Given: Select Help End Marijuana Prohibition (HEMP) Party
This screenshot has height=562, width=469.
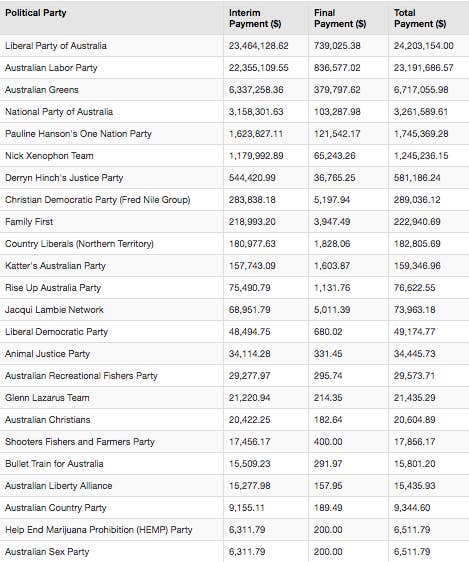Looking at the screenshot, I should [x=99, y=530].
